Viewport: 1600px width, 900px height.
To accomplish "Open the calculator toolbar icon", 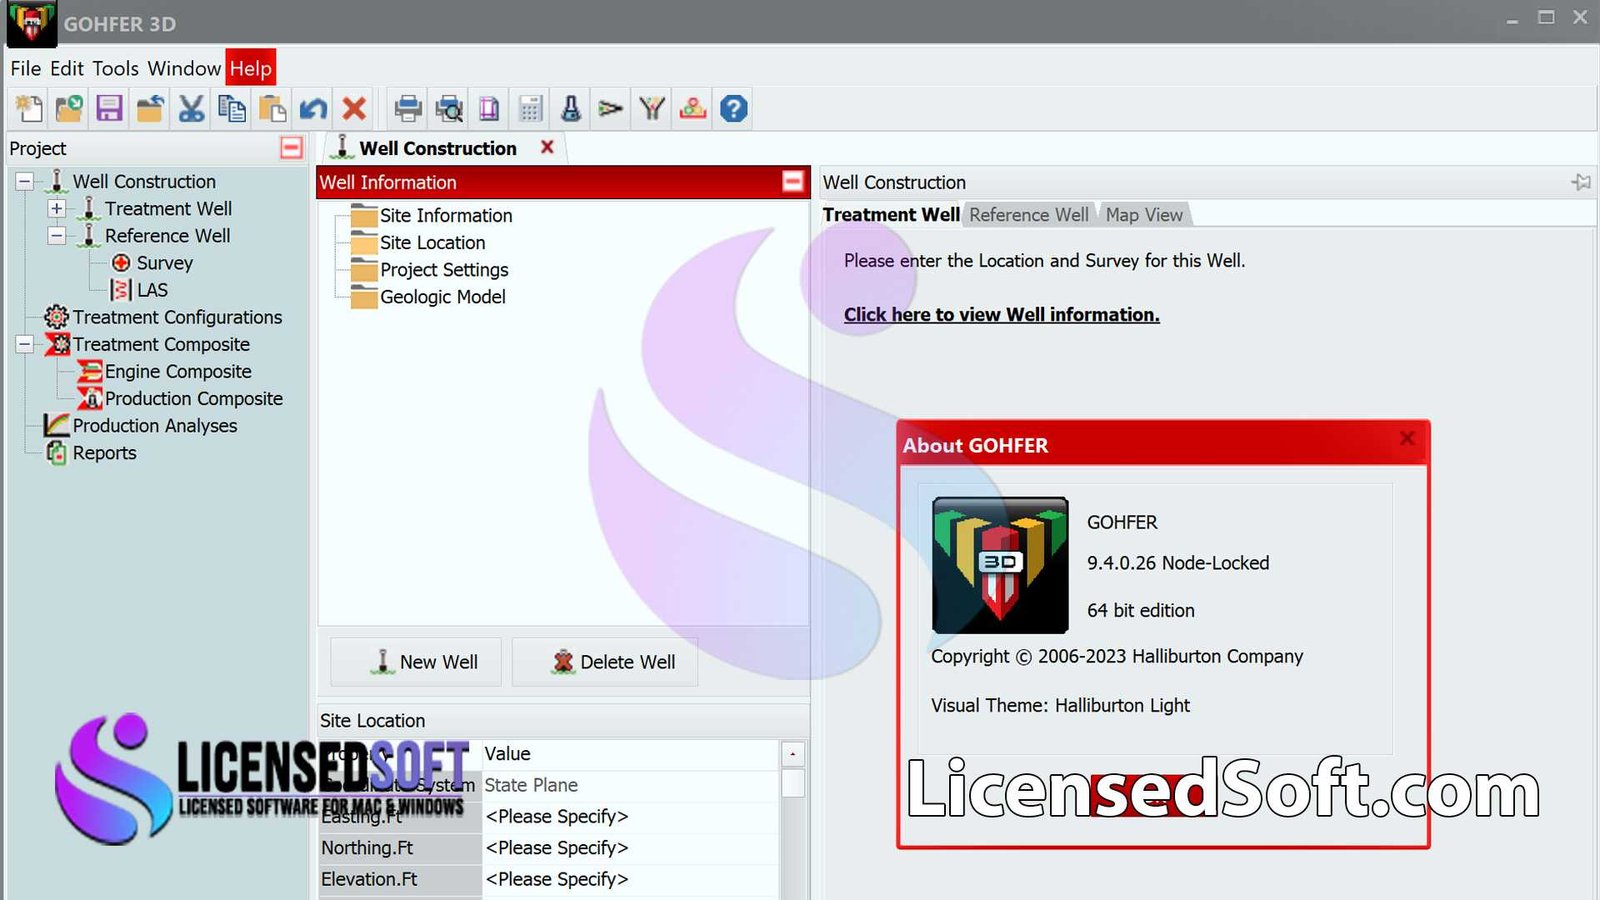I will (x=530, y=108).
